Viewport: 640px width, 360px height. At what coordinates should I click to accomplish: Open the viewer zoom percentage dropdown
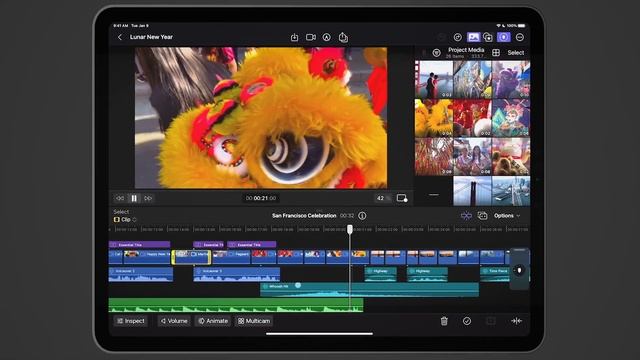point(382,198)
